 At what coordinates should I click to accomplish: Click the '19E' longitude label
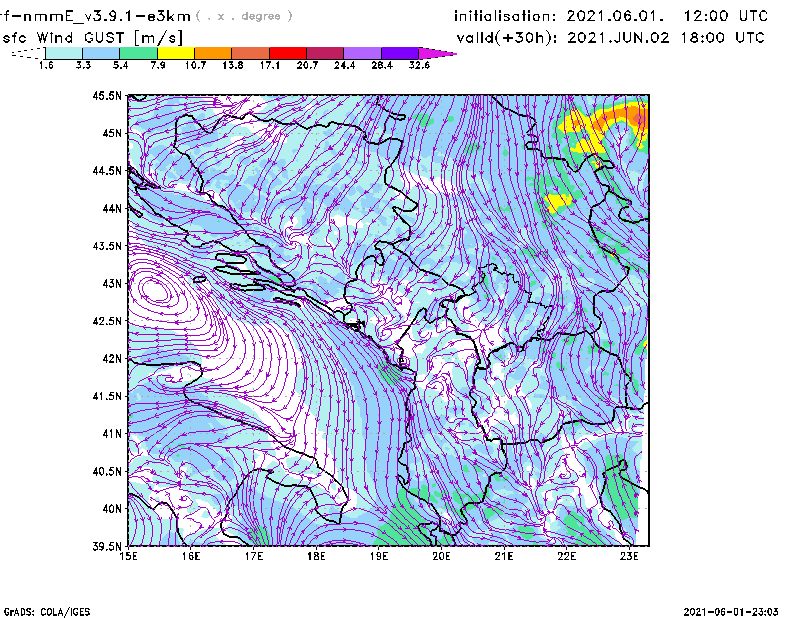pyautogui.click(x=379, y=556)
